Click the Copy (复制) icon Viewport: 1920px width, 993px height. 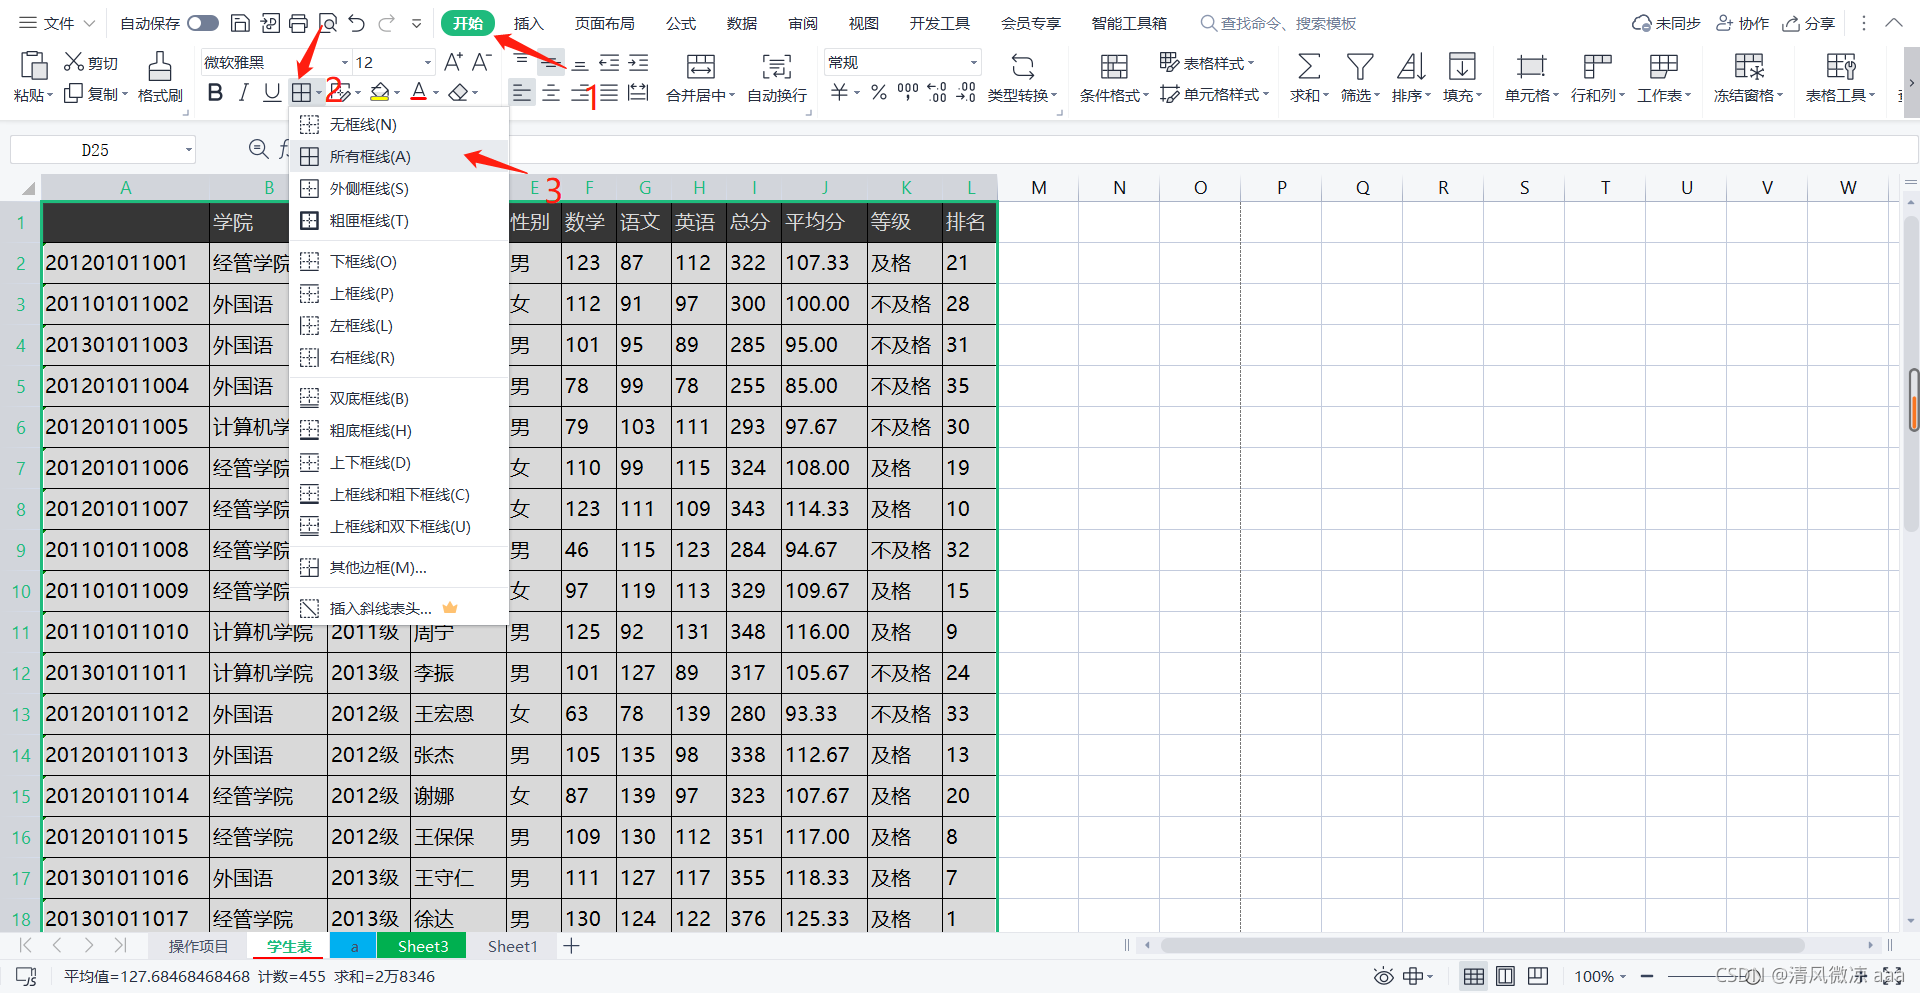(x=73, y=93)
